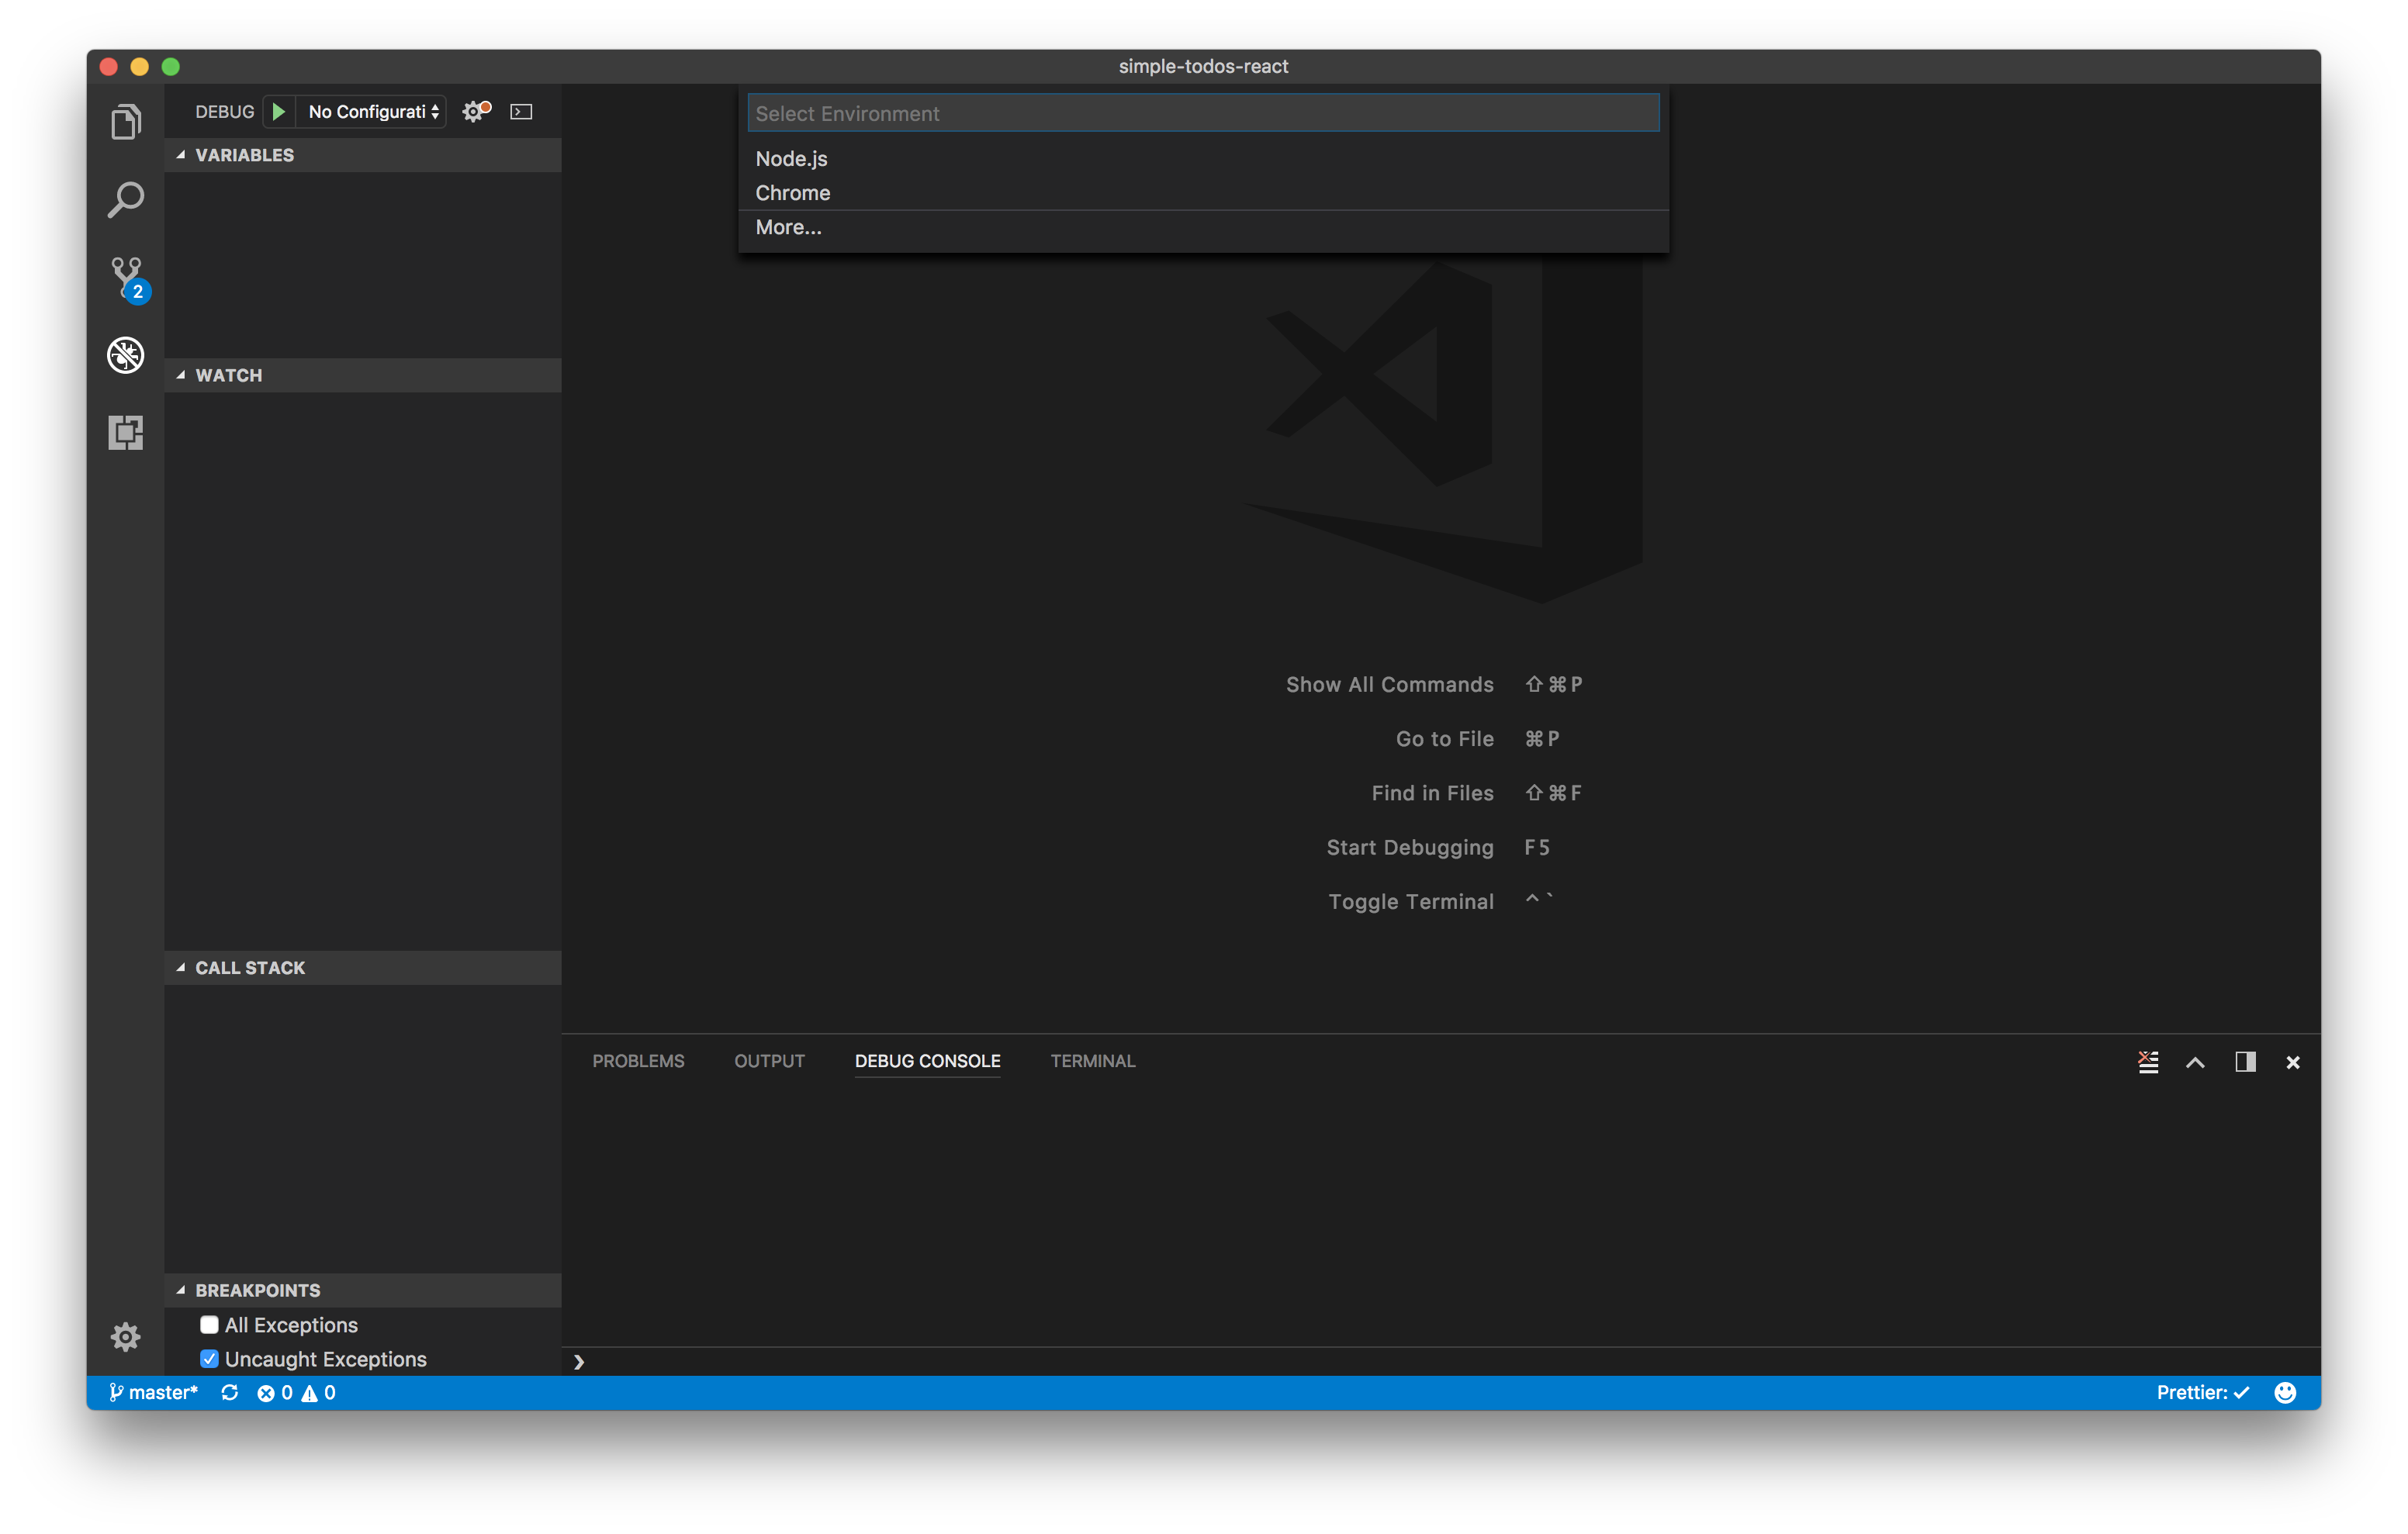Show errors count in status bar
The image size is (2408, 1534).
pyautogui.click(x=275, y=1392)
